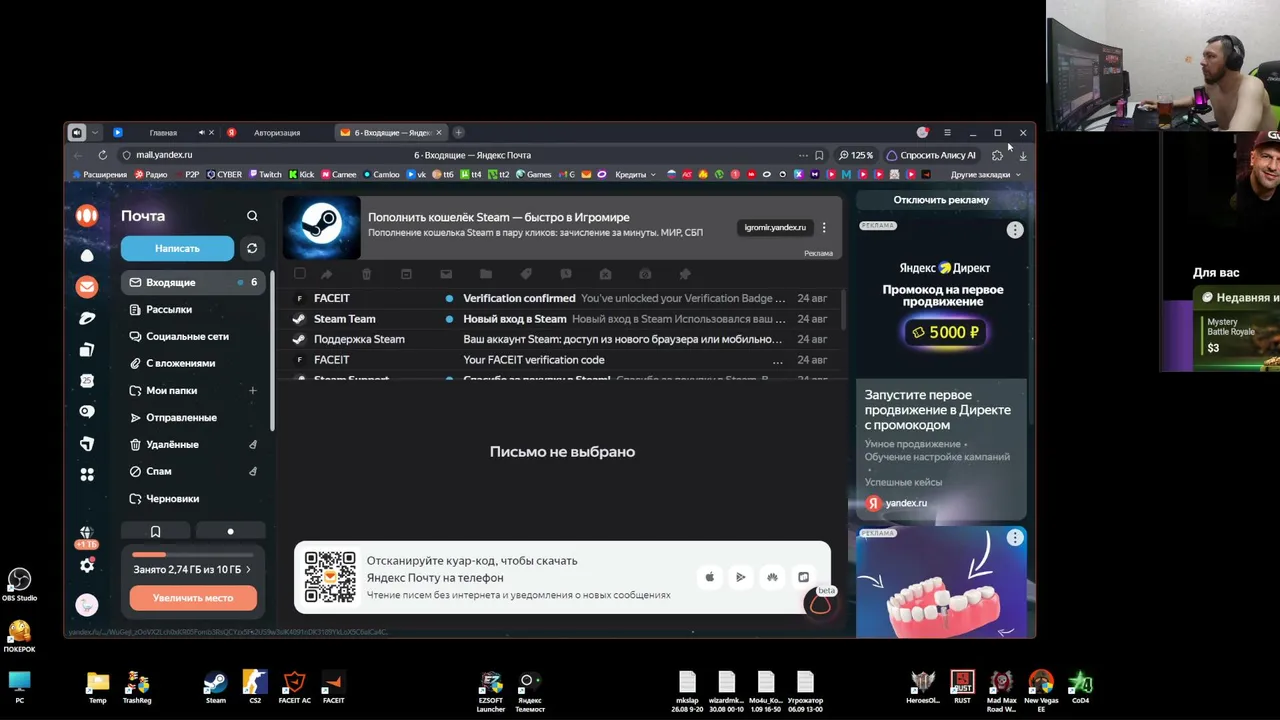
Task: Click the Archive icon in mail toolbar
Action: click(x=406, y=274)
